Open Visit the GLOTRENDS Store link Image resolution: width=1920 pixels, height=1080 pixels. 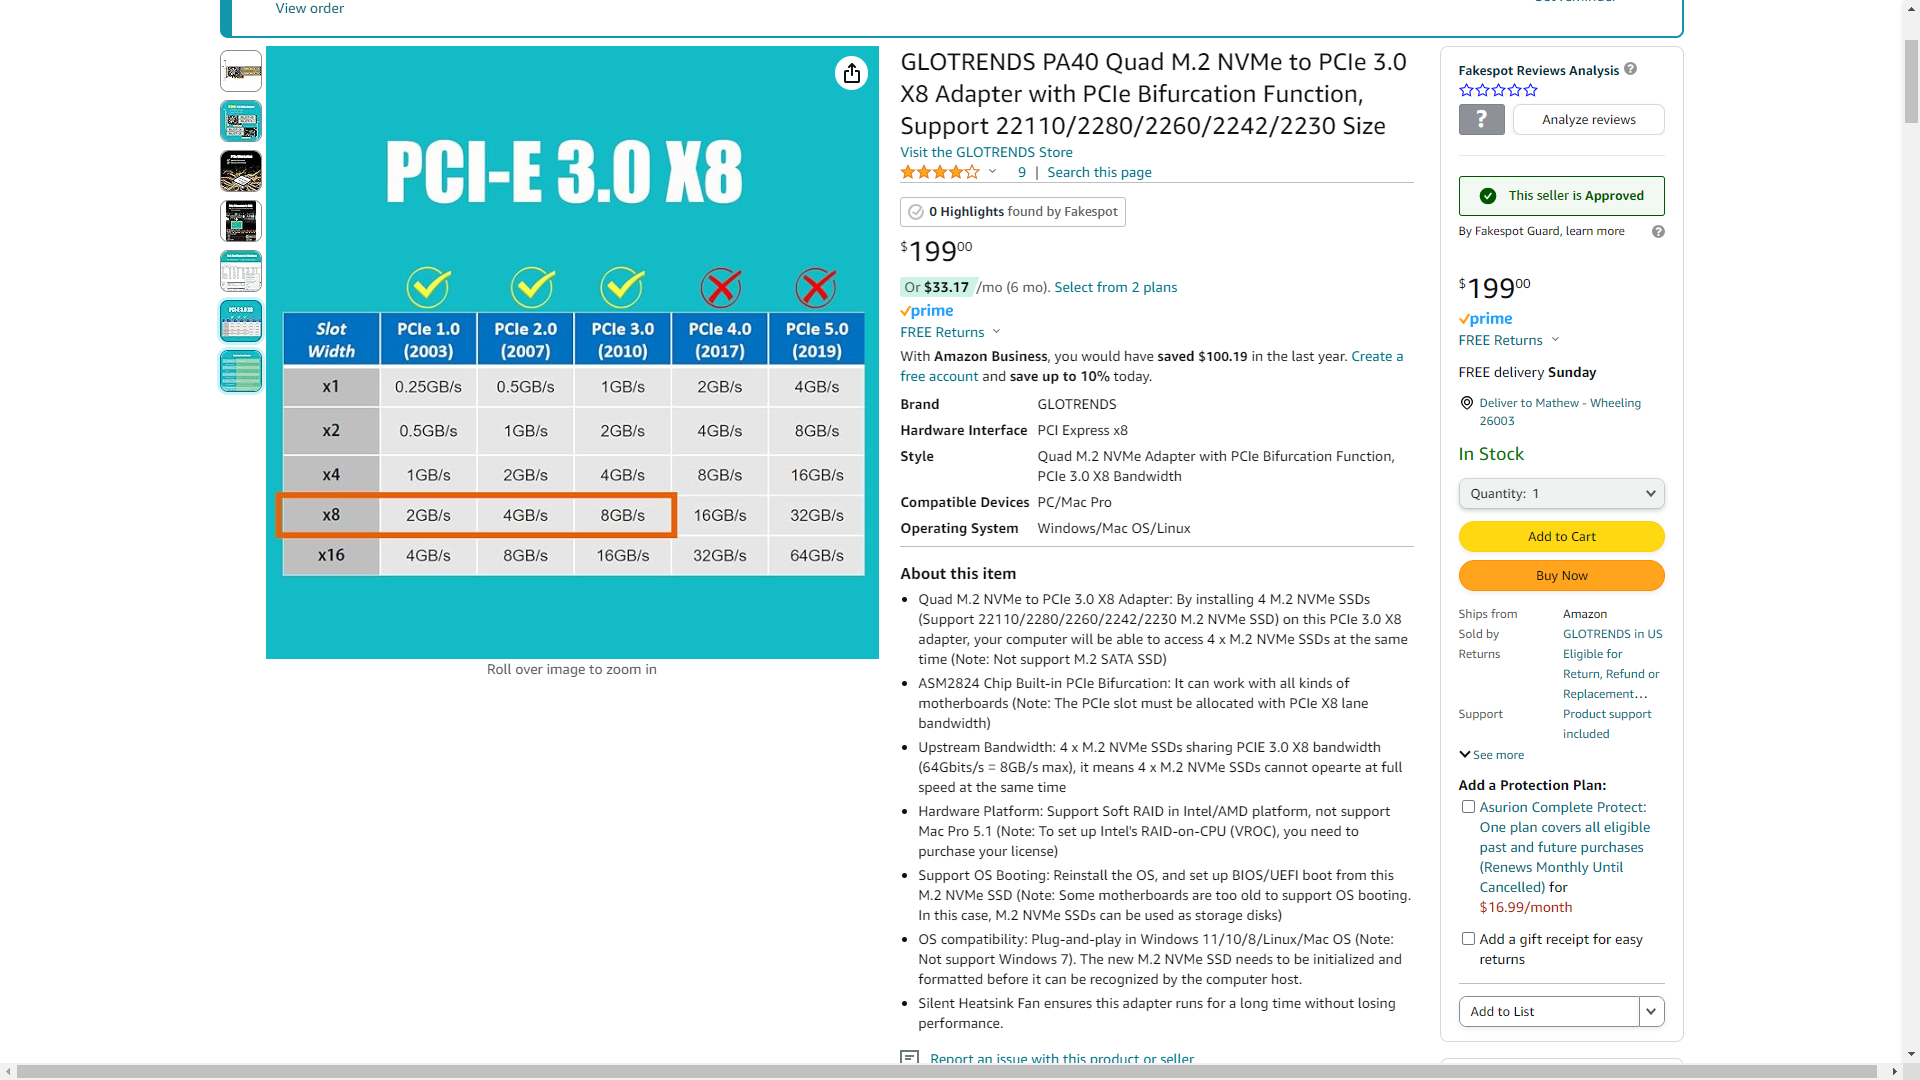(986, 152)
